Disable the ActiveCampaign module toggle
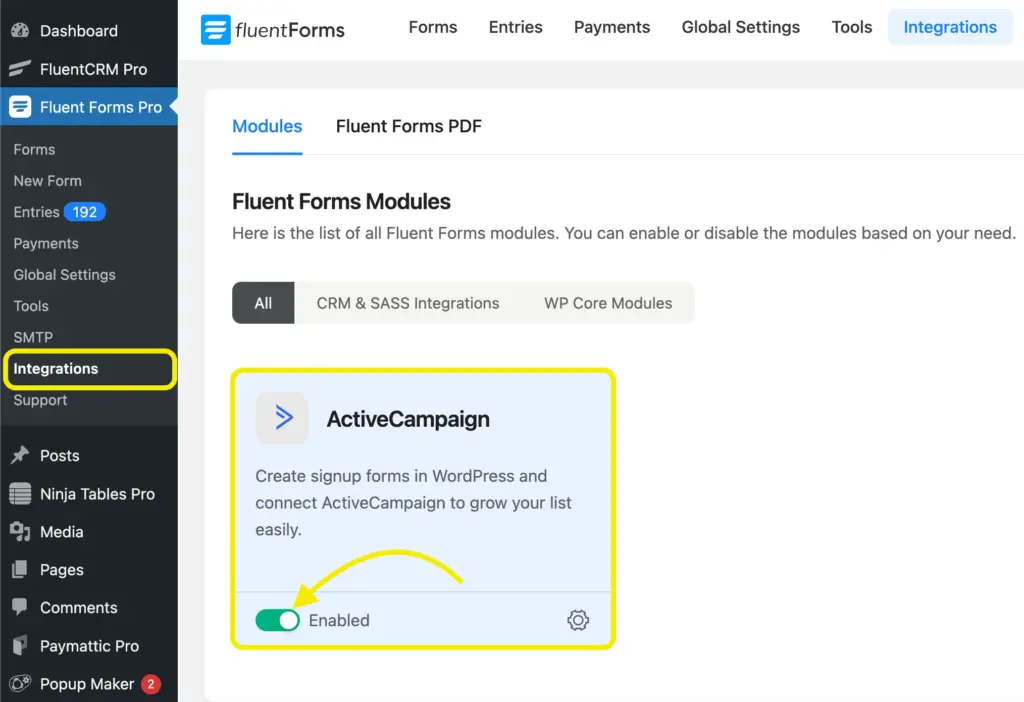This screenshot has width=1024, height=702. click(x=277, y=620)
